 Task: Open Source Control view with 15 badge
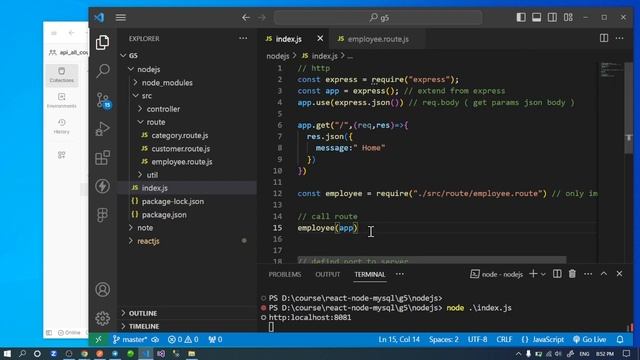pyautogui.click(x=102, y=100)
